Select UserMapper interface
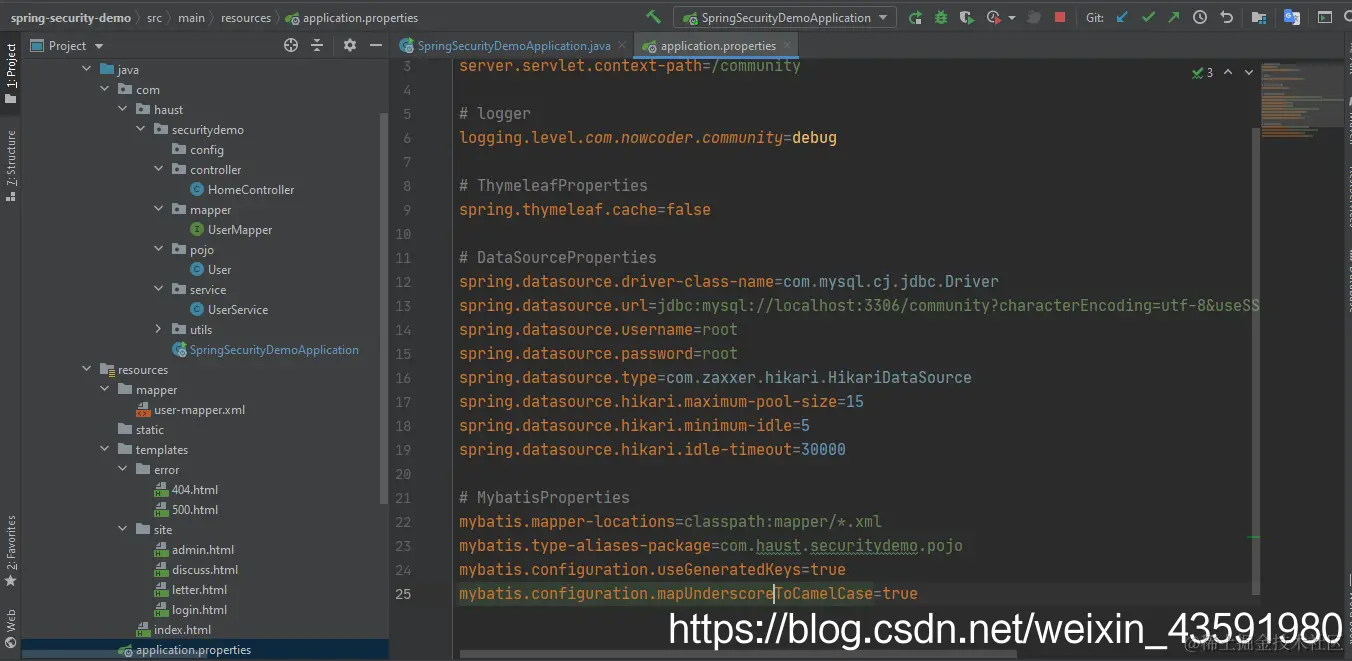 click(x=231, y=229)
